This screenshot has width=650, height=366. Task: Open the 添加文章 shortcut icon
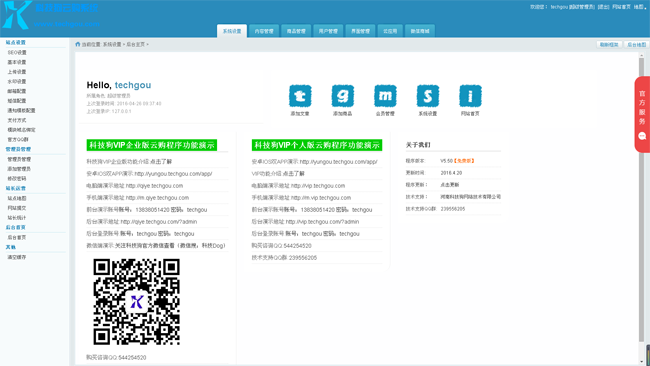pos(300,96)
